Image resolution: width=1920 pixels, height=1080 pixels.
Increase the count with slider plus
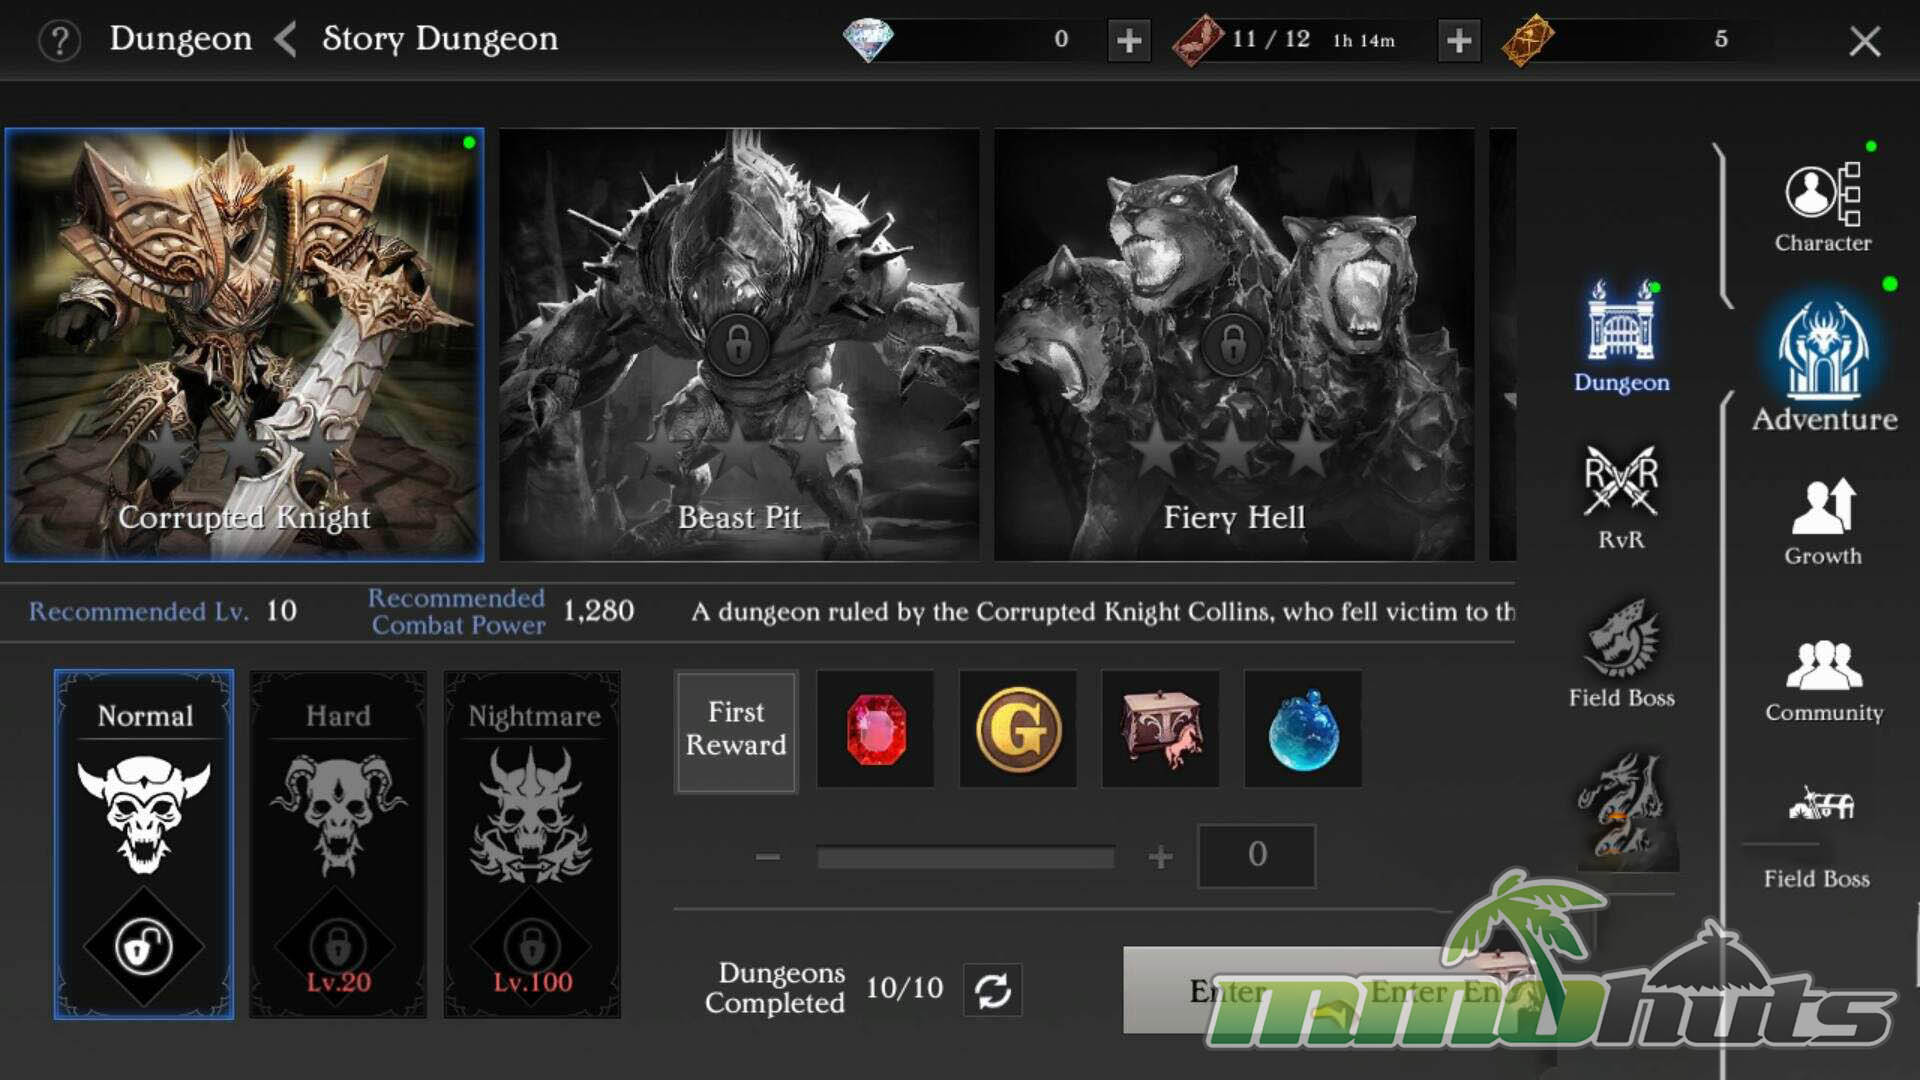(x=1160, y=857)
